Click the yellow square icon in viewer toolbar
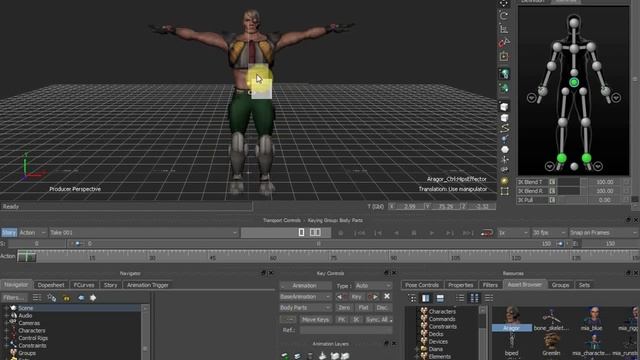This screenshot has width=640, height=360. pyautogui.click(x=504, y=56)
